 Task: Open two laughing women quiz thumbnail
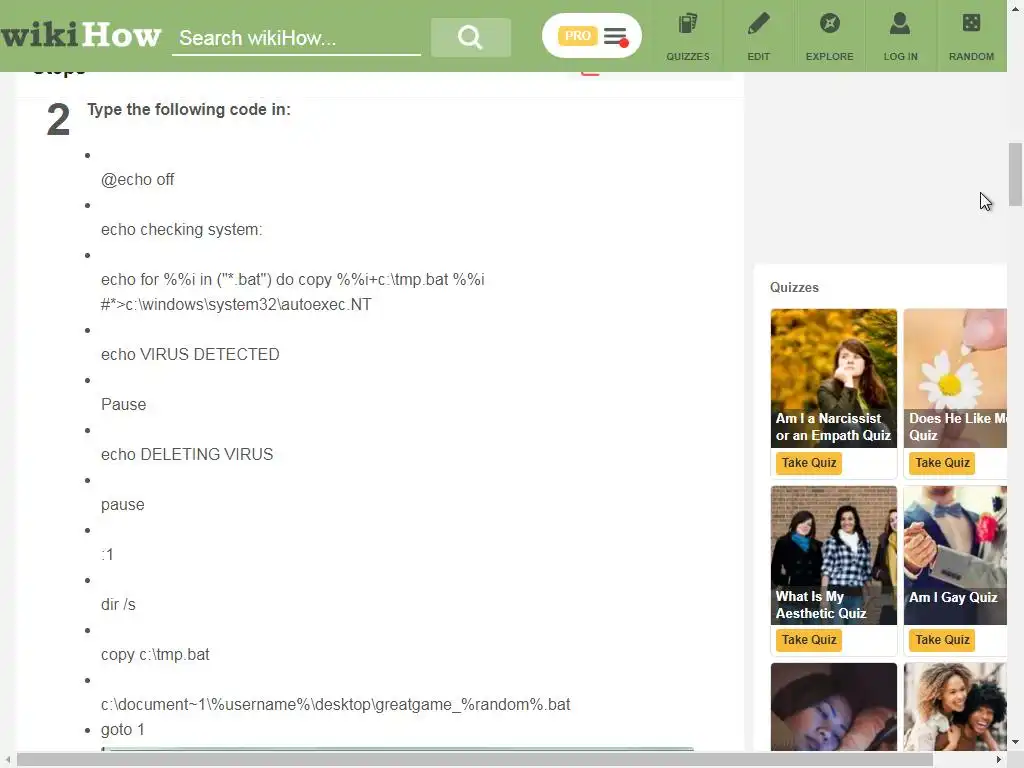pyautogui.click(x=955, y=707)
